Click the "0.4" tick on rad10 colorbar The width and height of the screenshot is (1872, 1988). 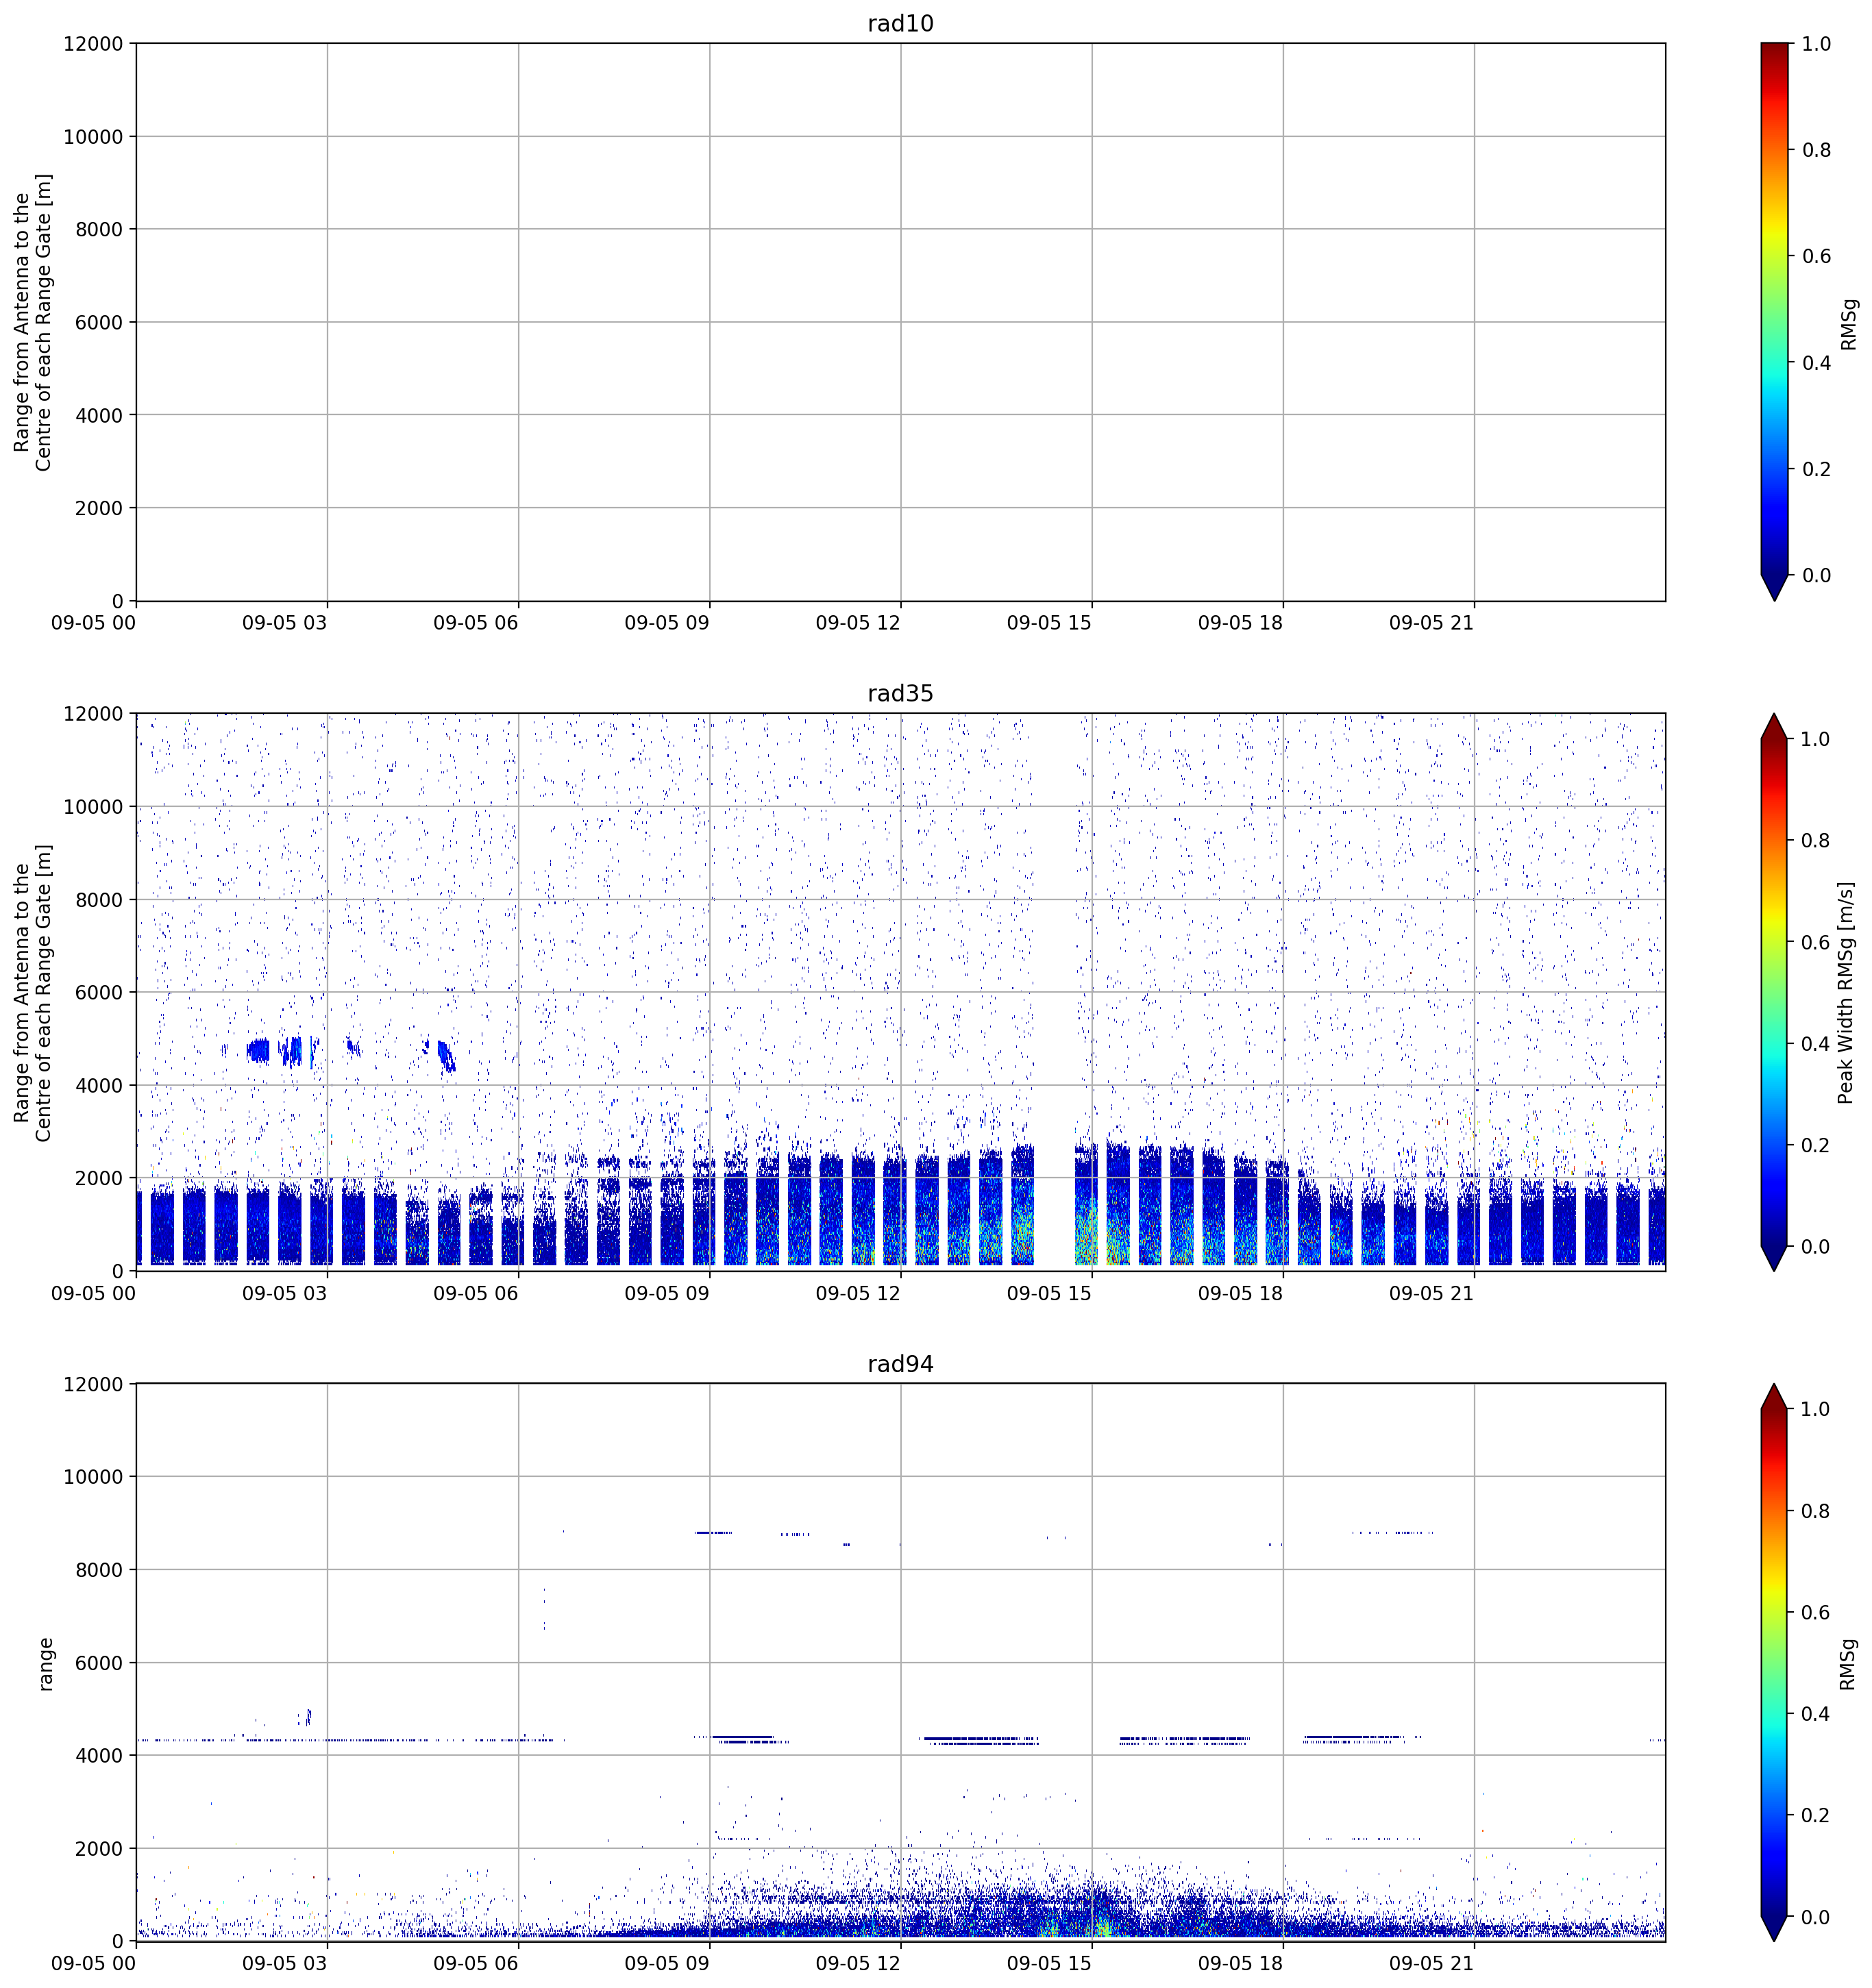tap(1816, 363)
